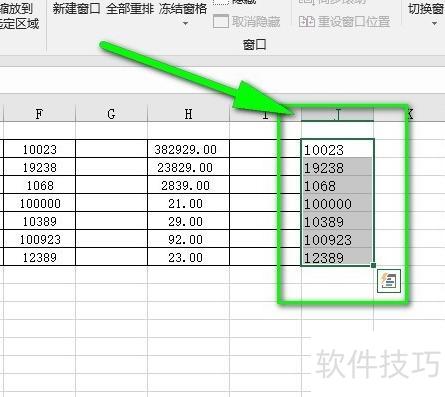Click the New Window button 新建窗口
This screenshot has width=445, height=397.
tap(76, 9)
